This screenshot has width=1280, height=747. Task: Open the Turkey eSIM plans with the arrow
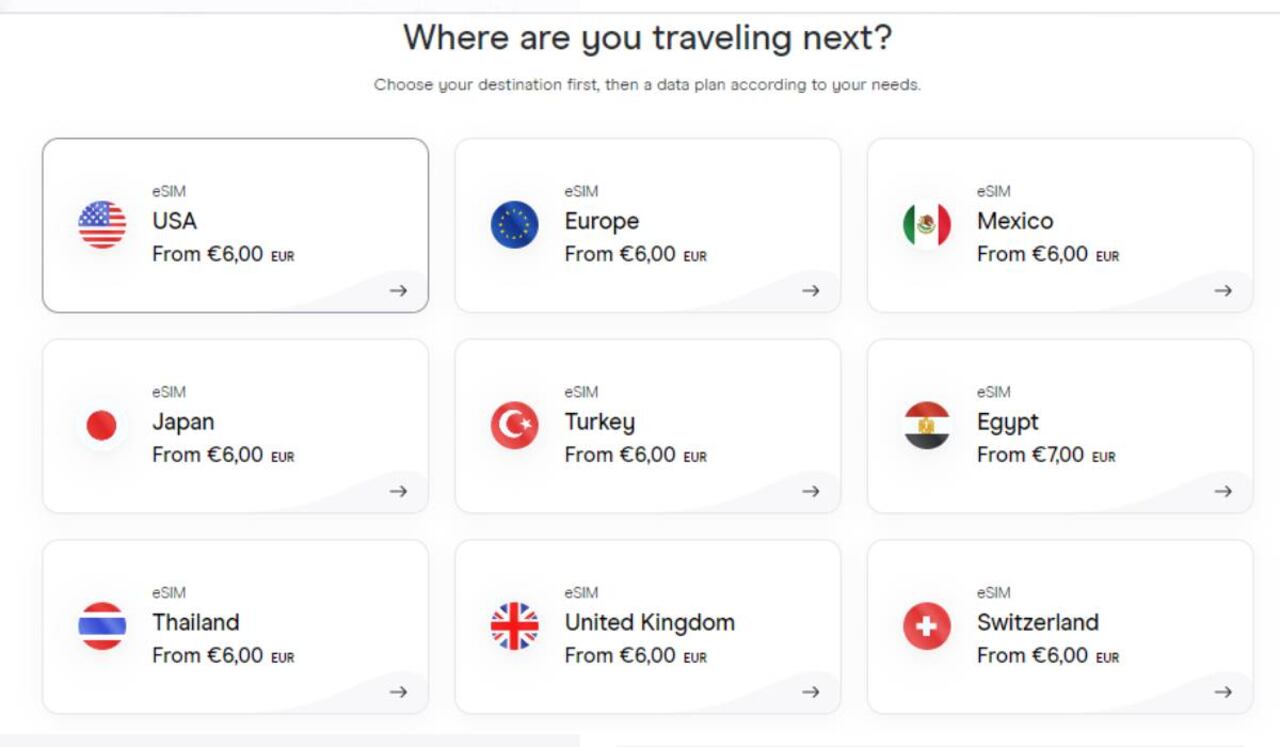click(x=812, y=491)
